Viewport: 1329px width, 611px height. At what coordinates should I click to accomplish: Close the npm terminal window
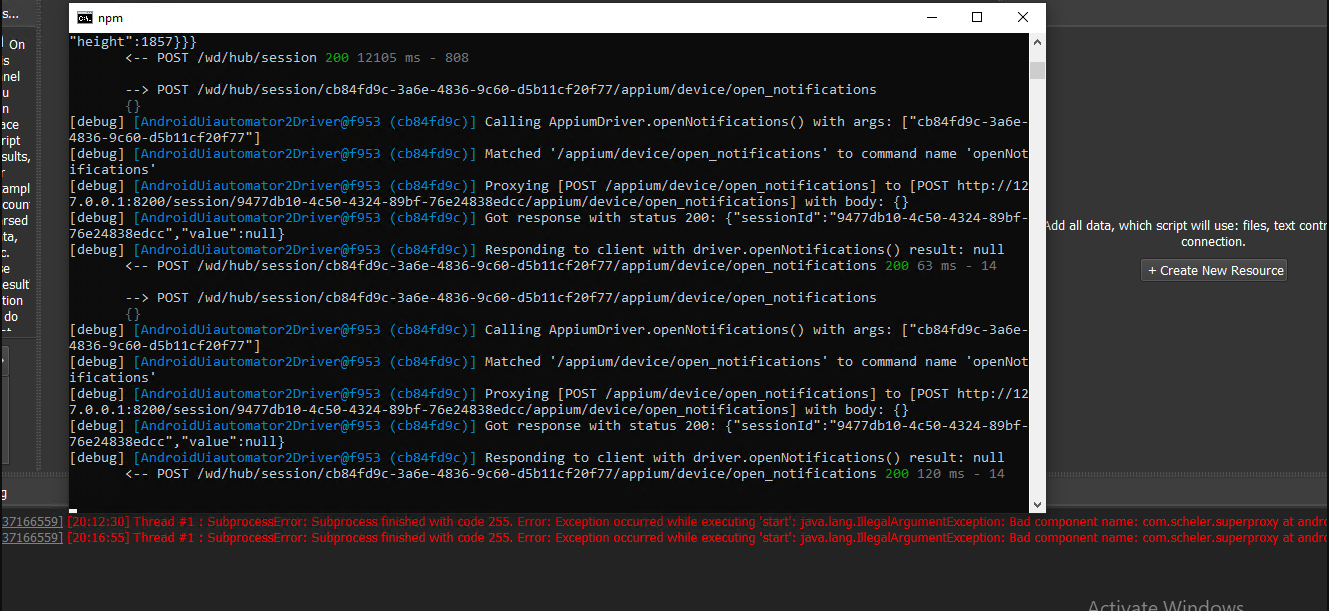click(x=1022, y=17)
